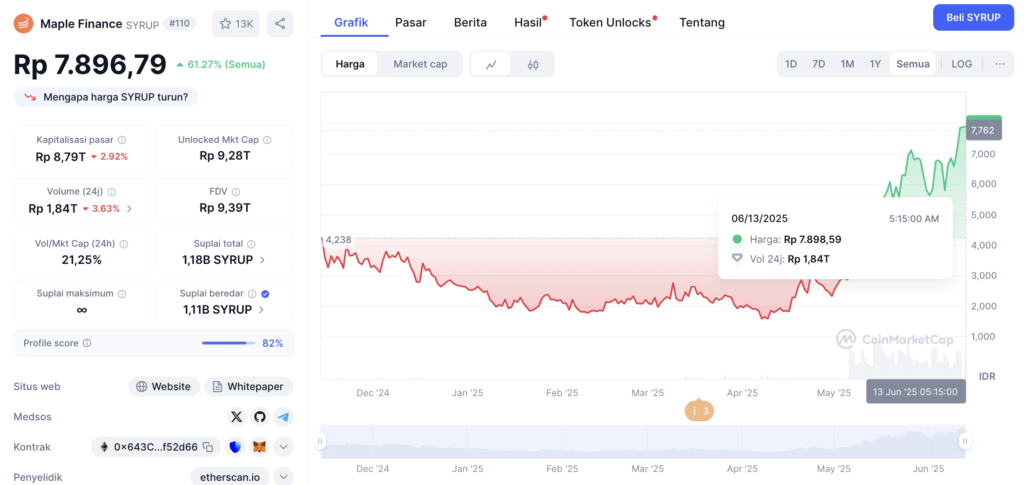The width and height of the screenshot is (1024, 485).
Task: Click the blue shield security icon
Action: point(236,447)
